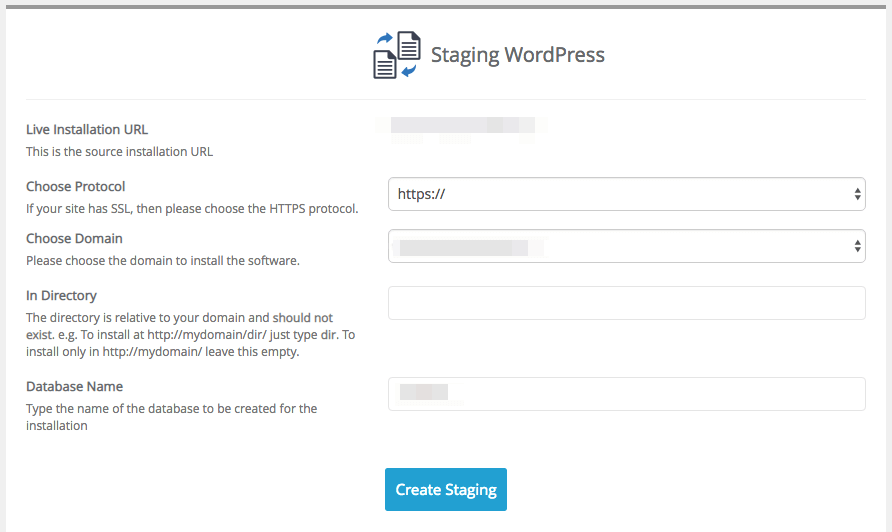Click the Database Name label
This screenshot has width=892, height=532.
74,387
